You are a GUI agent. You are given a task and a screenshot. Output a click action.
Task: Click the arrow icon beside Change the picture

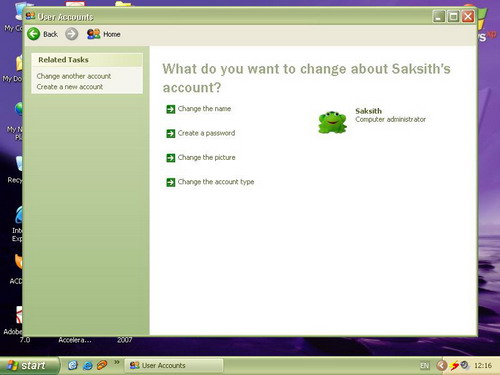click(171, 158)
